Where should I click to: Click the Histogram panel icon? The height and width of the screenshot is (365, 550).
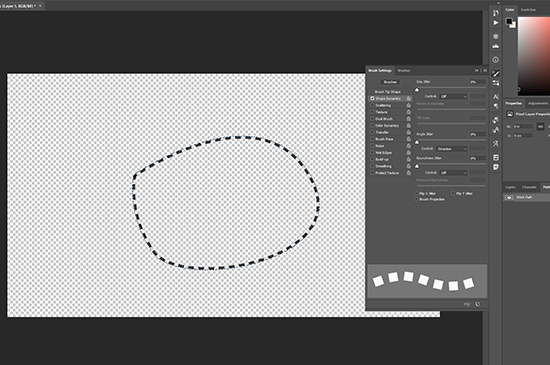(x=496, y=46)
